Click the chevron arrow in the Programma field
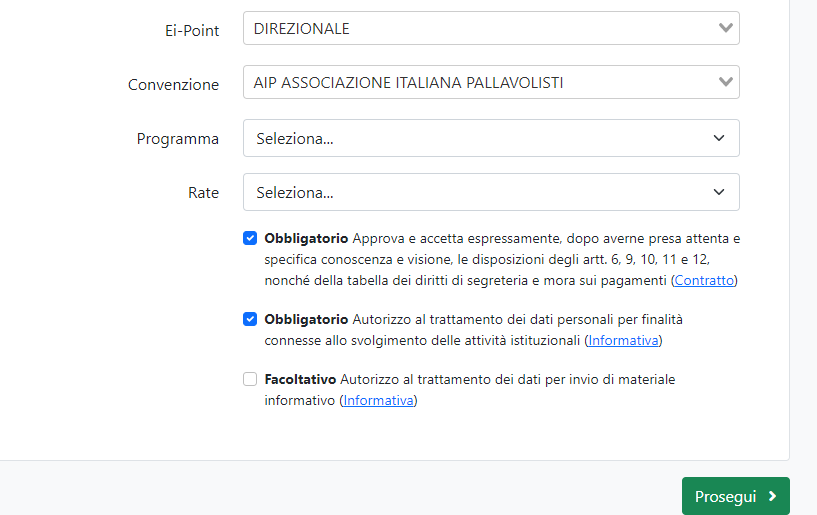The height and width of the screenshot is (515, 817). click(x=719, y=138)
